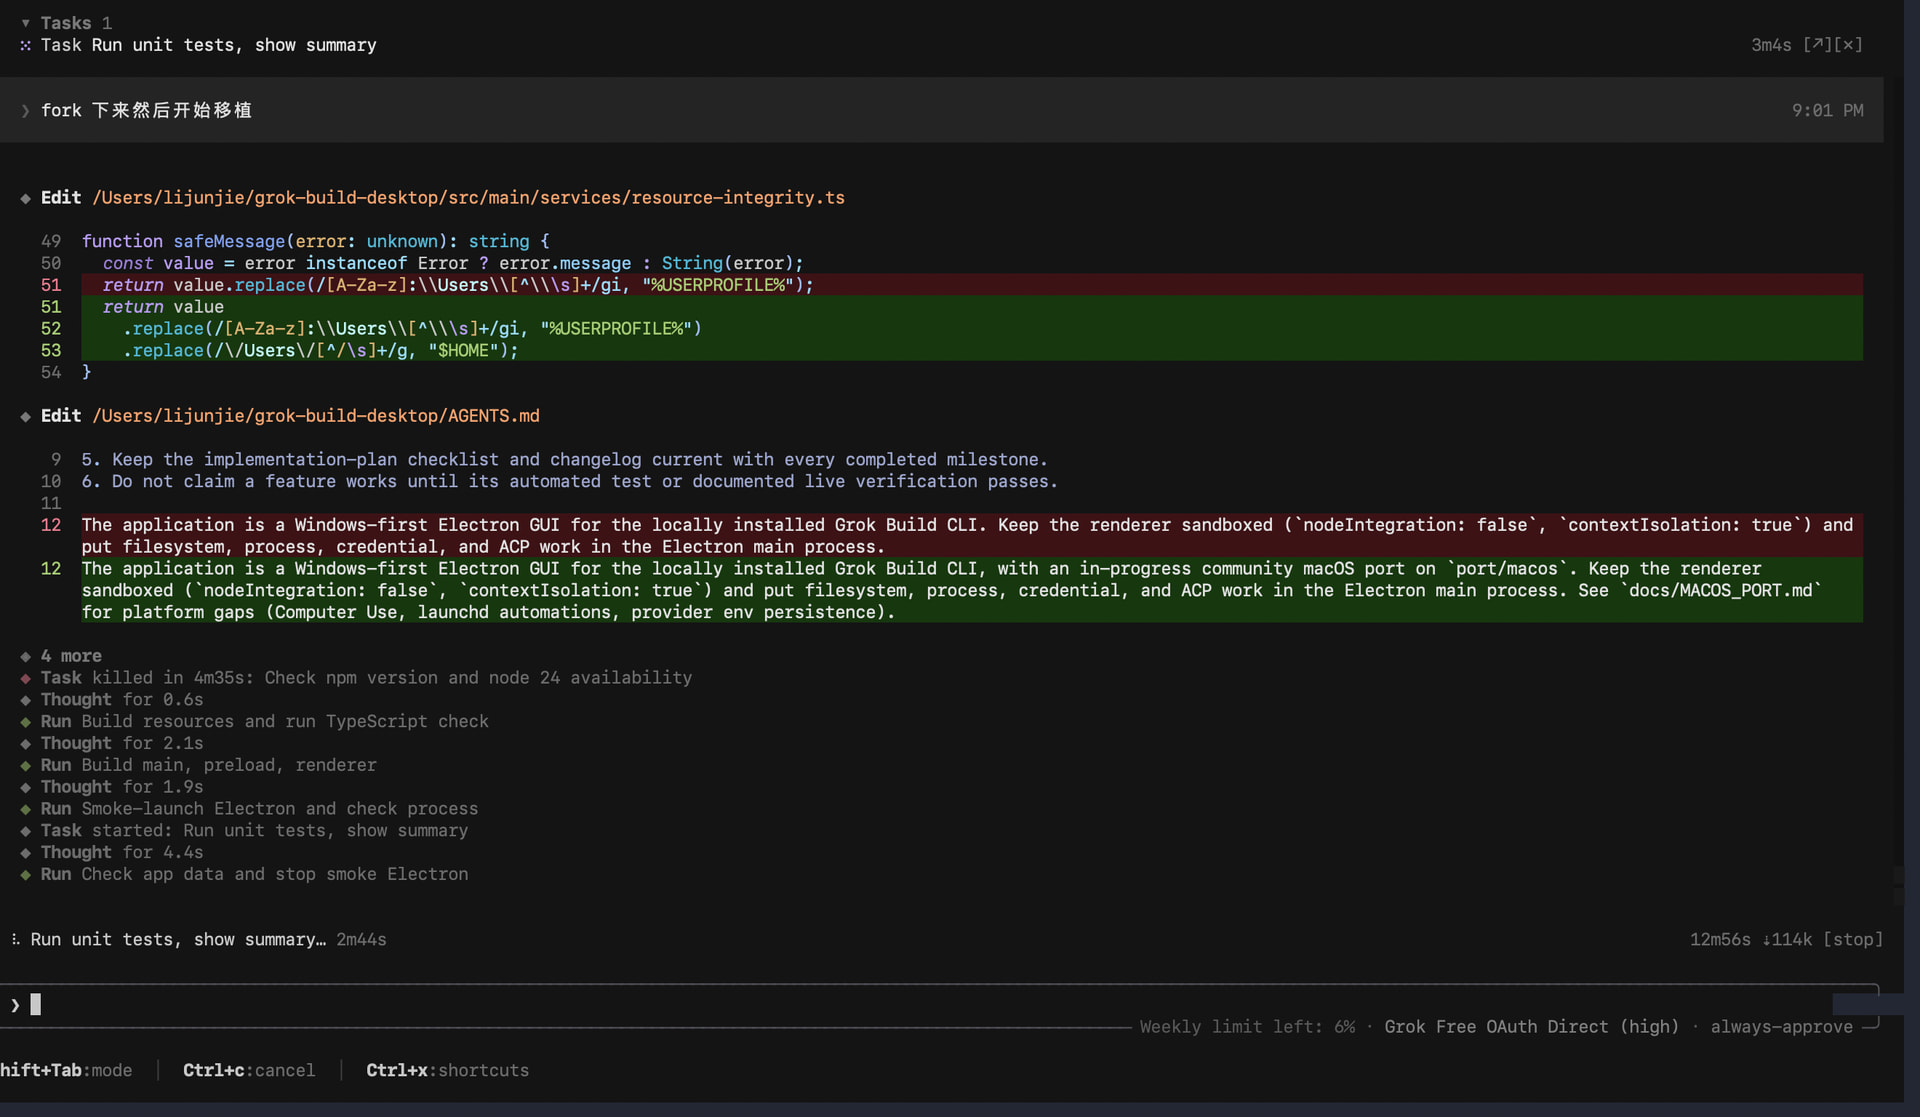This screenshot has width=1920, height=1117.
Task: Expand 'Thought for 2.1s' entry
Action: tap(122, 744)
